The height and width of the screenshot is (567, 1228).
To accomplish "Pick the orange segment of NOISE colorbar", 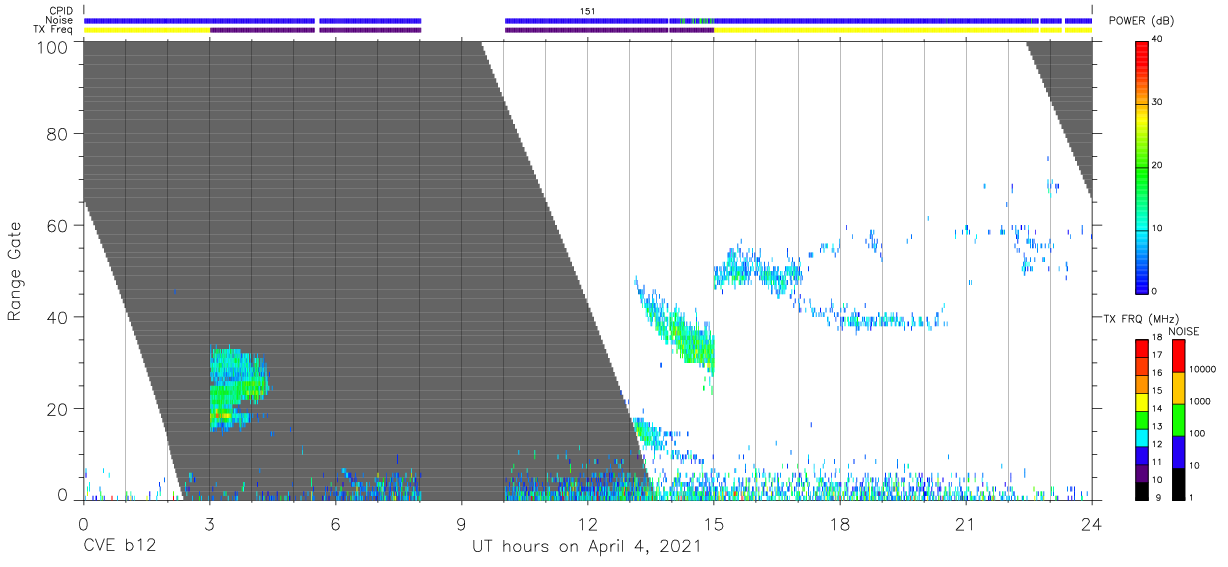I will tap(1178, 388).
